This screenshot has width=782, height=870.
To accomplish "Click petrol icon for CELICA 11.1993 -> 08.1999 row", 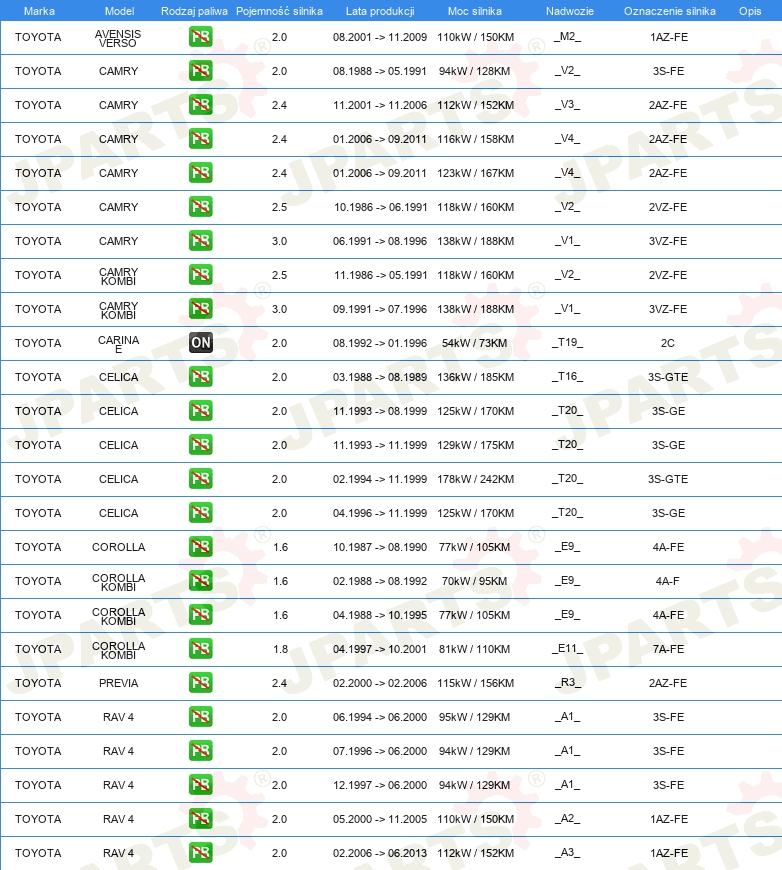I will (200, 411).
